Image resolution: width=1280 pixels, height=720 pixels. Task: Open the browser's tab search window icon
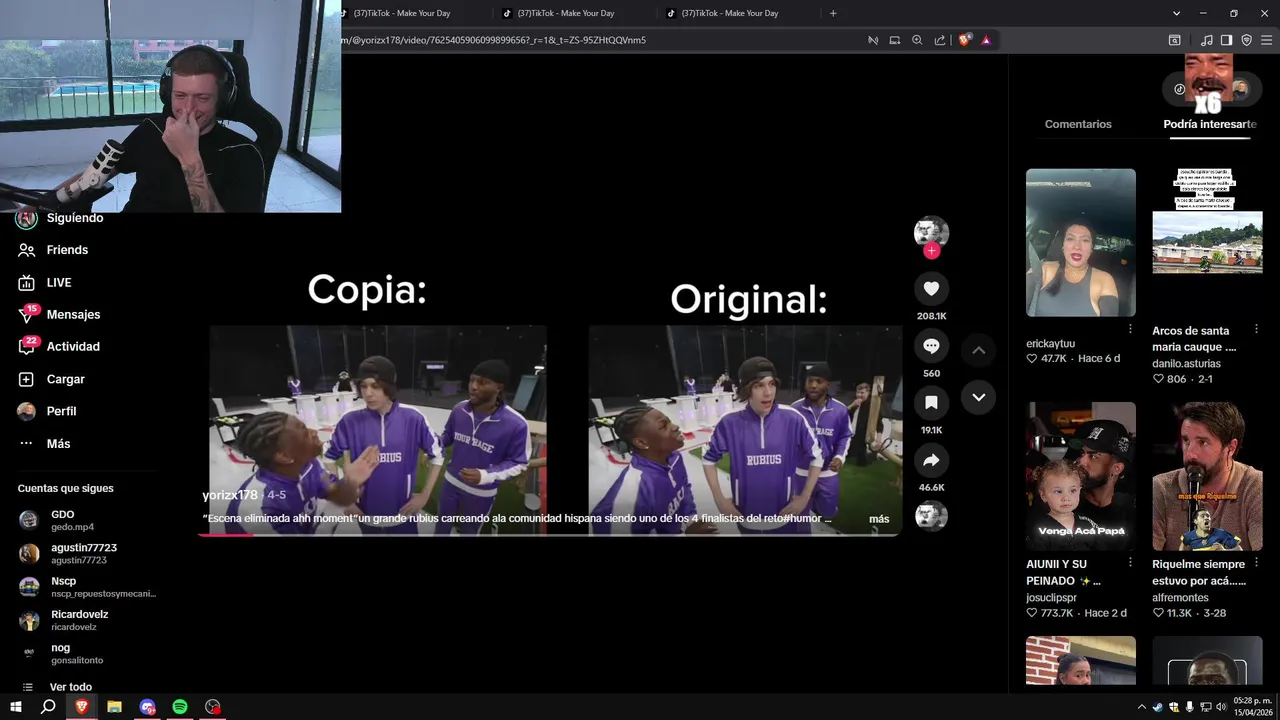[x=1175, y=40]
